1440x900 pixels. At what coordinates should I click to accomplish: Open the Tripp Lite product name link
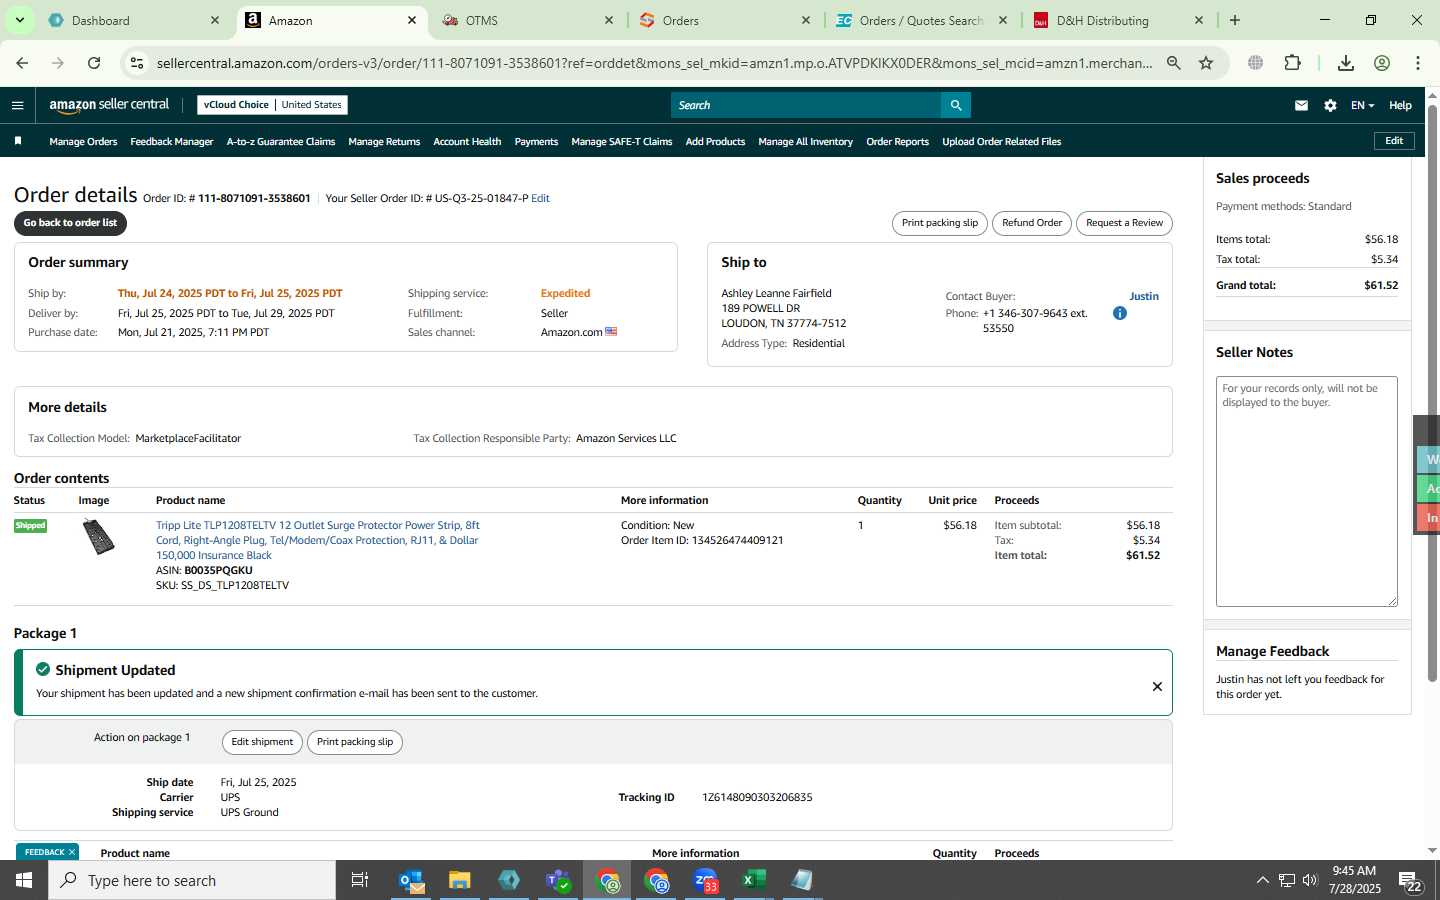(318, 540)
